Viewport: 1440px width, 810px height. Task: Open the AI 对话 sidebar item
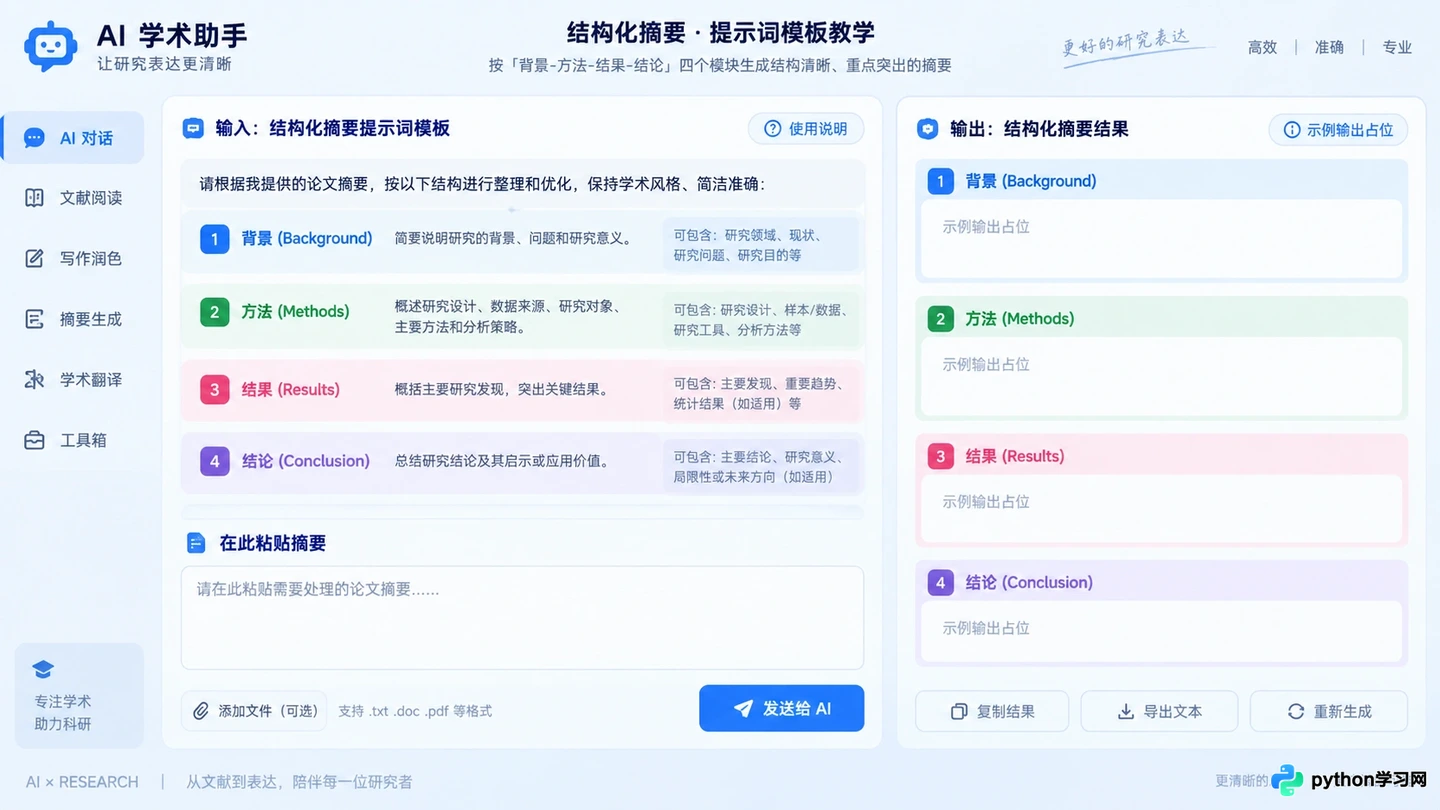click(73, 138)
